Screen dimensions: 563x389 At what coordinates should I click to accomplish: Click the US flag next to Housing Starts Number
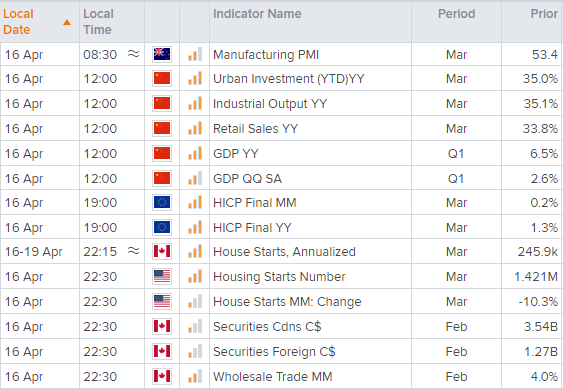pyautogui.click(x=162, y=277)
